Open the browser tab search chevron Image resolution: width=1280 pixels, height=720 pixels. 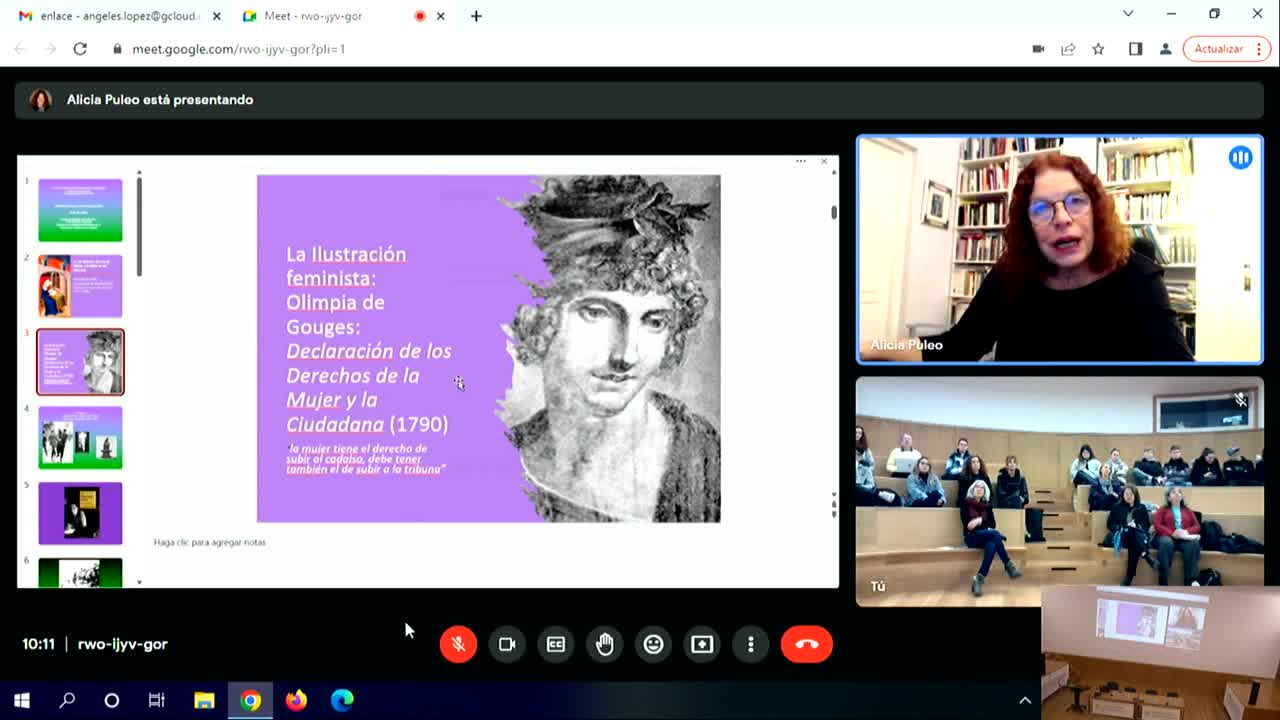point(1128,14)
